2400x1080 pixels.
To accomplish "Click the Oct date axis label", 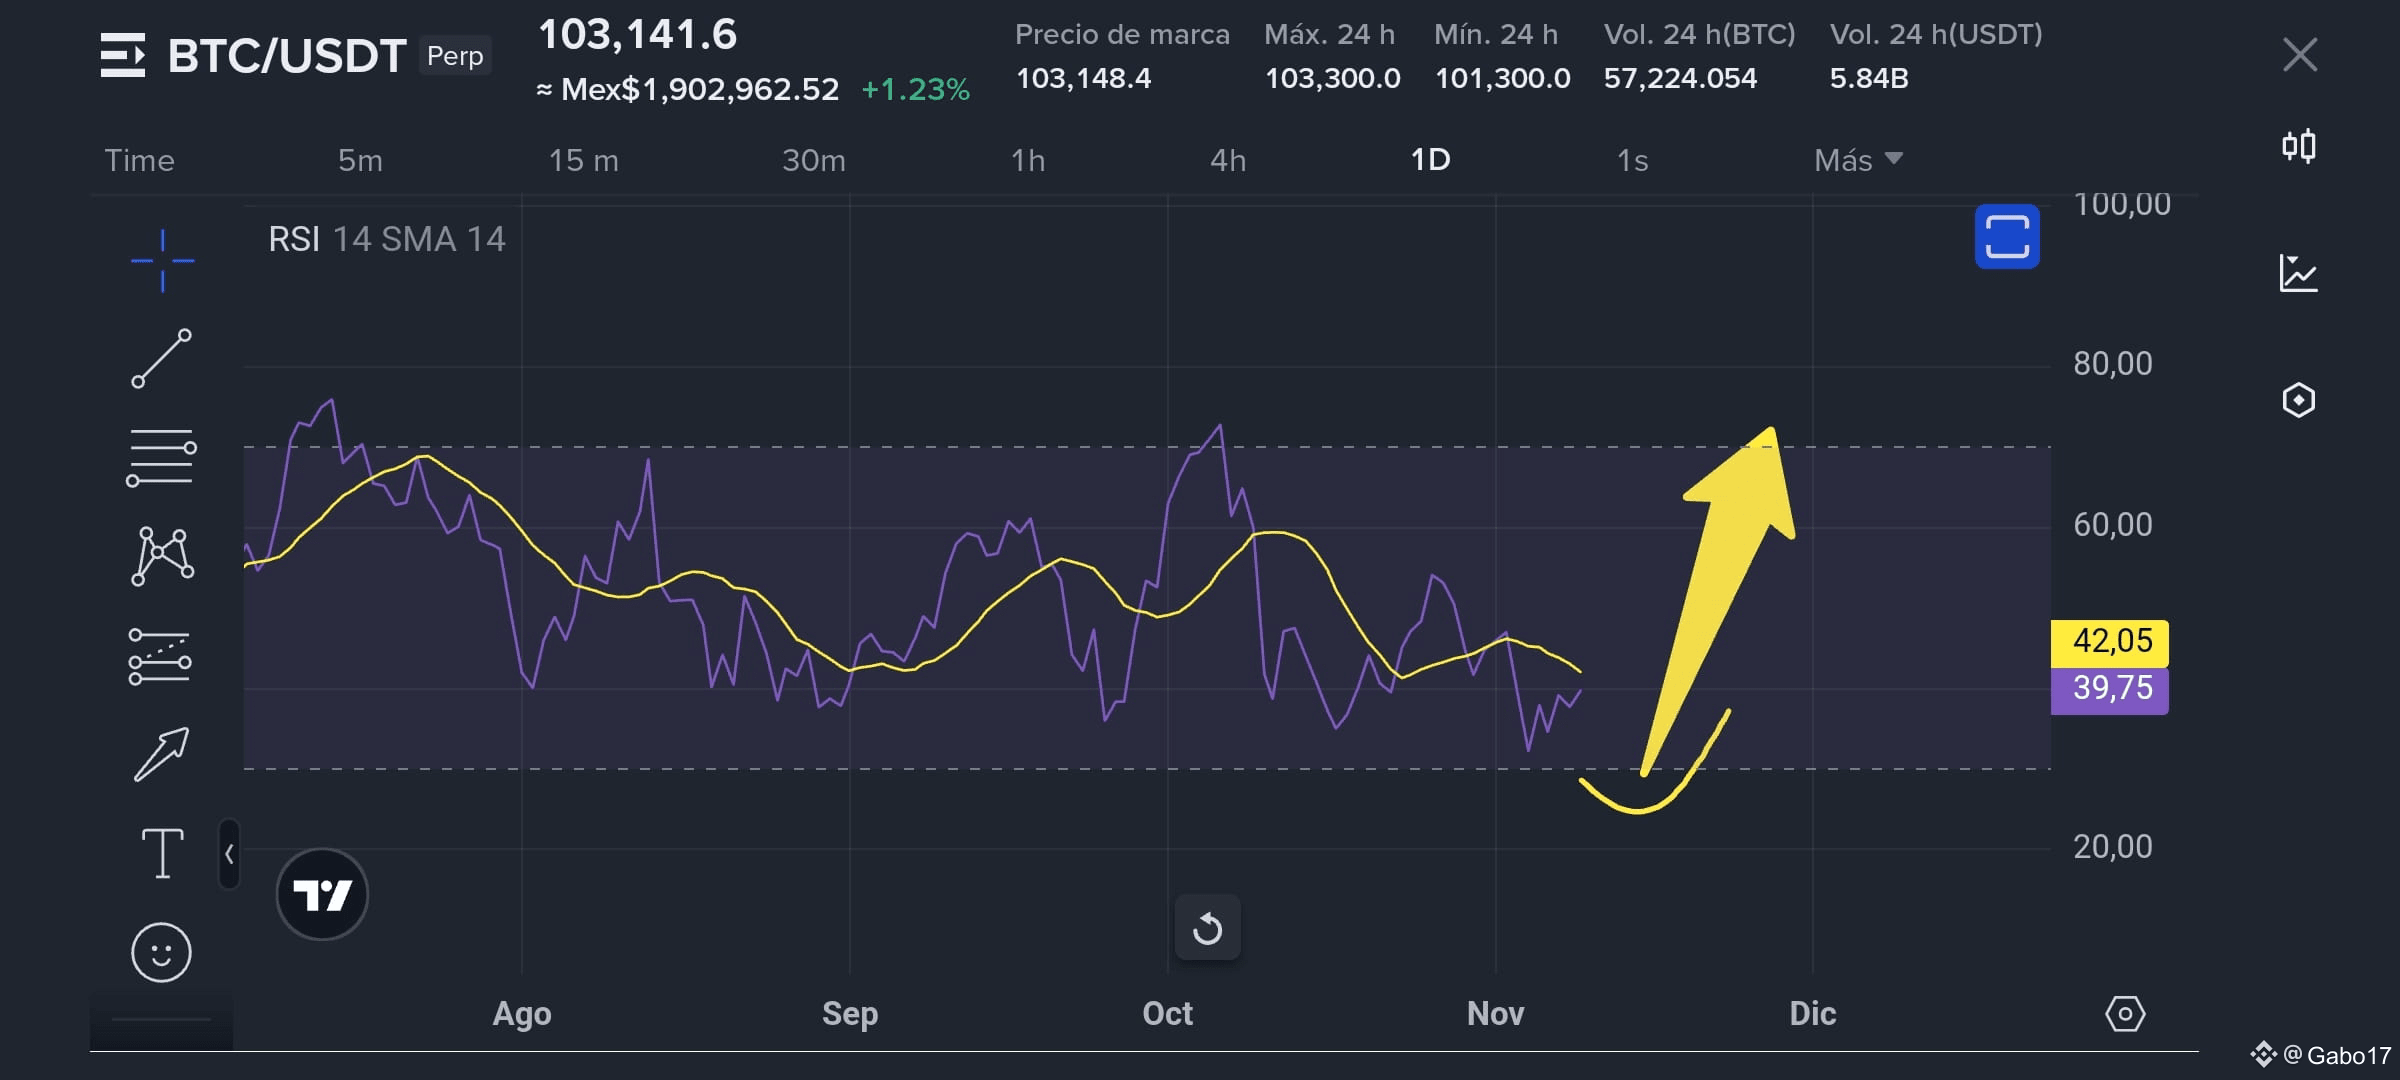I will (x=1168, y=1014).
